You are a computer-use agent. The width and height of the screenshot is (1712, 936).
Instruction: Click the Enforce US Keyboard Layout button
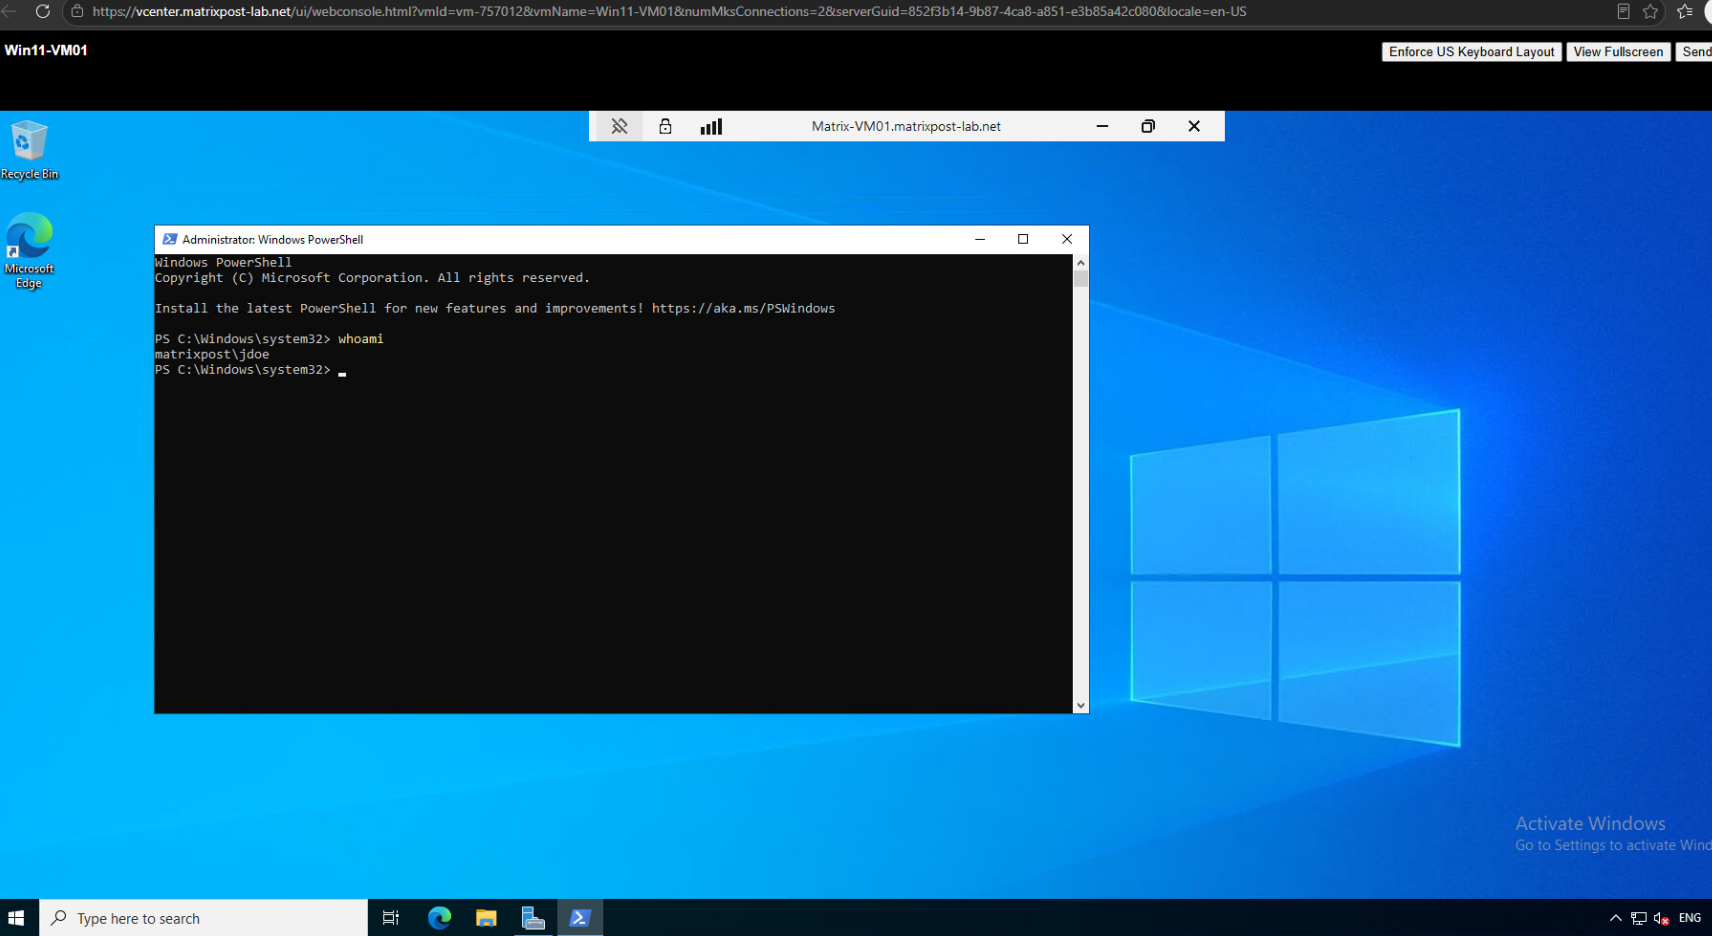(x=1471, y=52)
